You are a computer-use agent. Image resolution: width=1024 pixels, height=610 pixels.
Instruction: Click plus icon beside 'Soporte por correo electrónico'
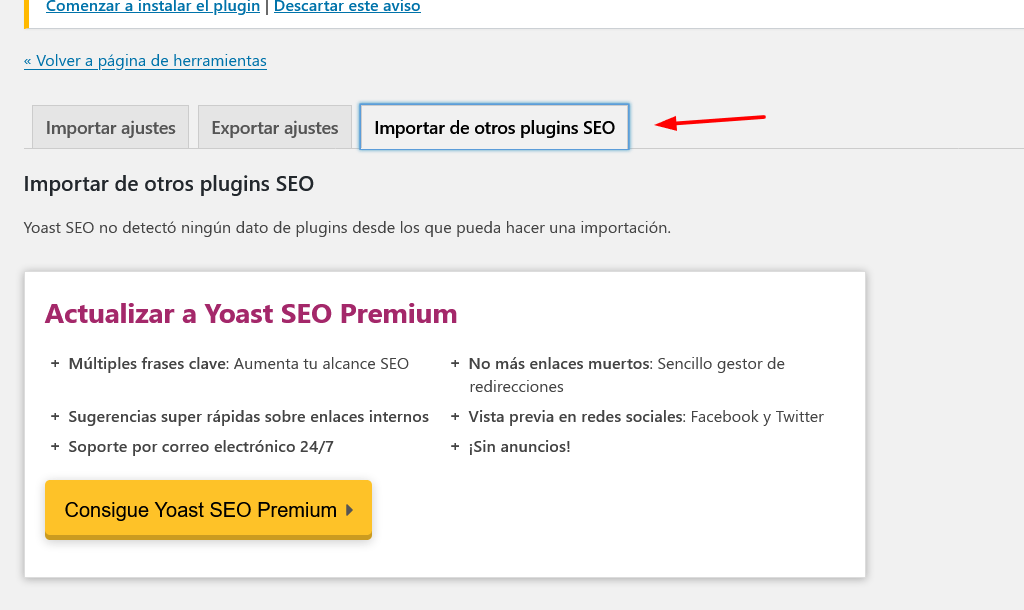coord(55,446)
